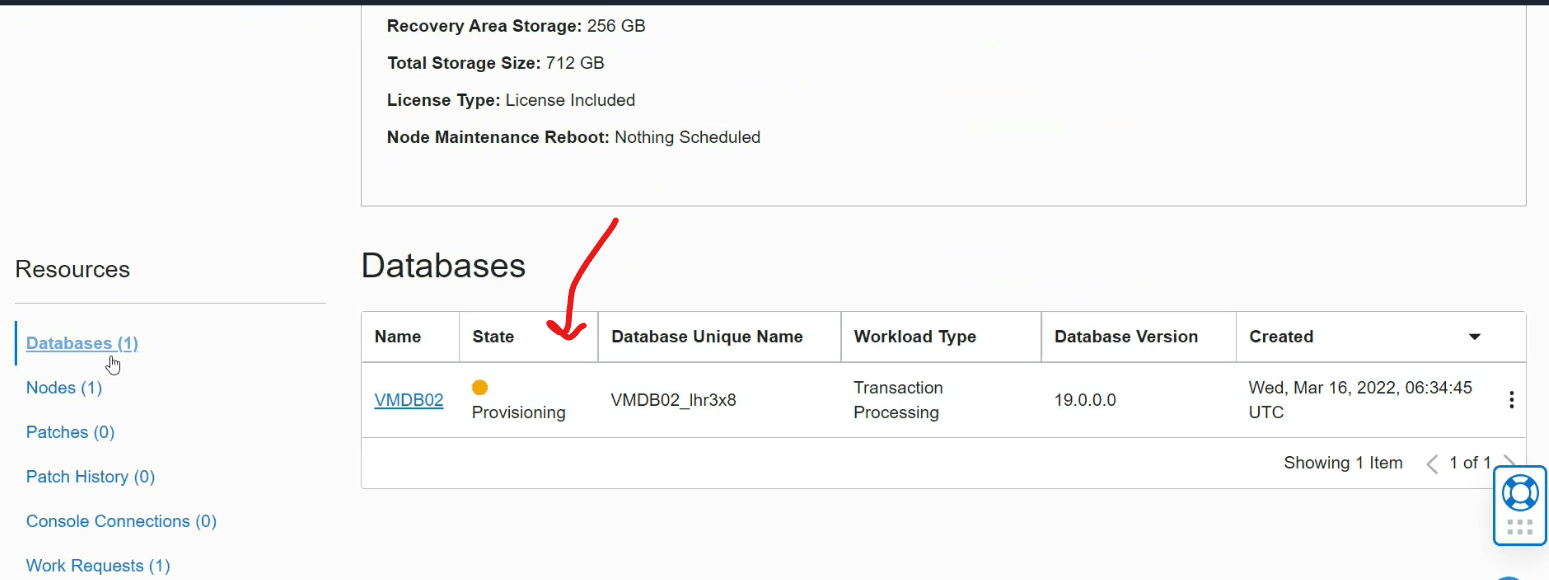Viewport: 1549px width, 580px height.
Task: Click the Workload Type column header
Action: tap(913, 337)
